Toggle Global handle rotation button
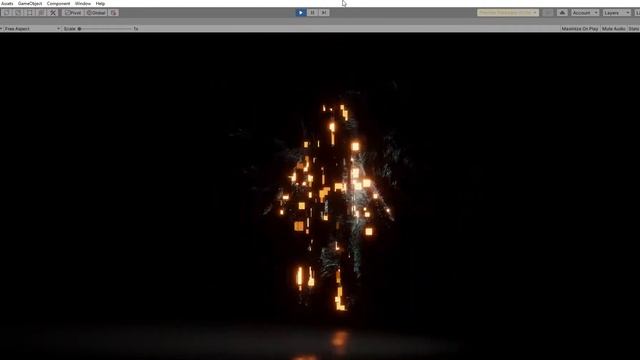 pos(96,13)
